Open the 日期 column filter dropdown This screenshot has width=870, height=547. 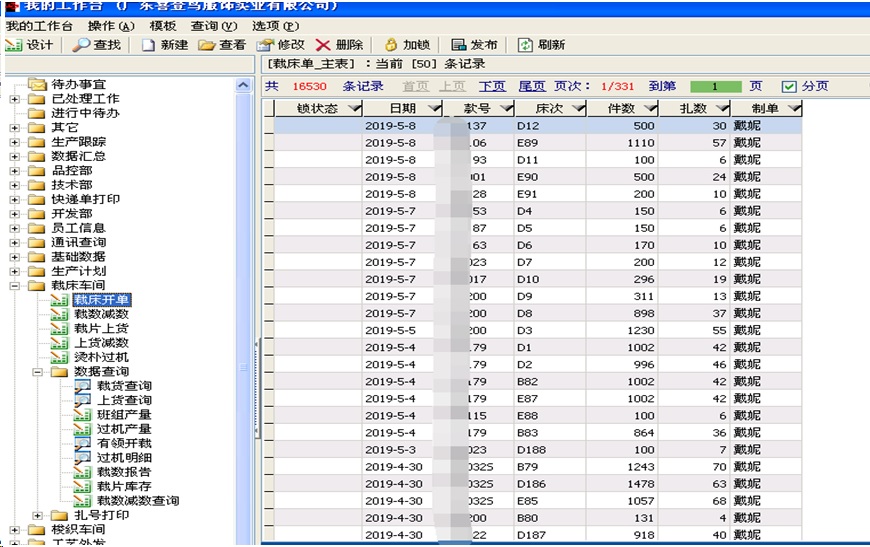[434, 108]
